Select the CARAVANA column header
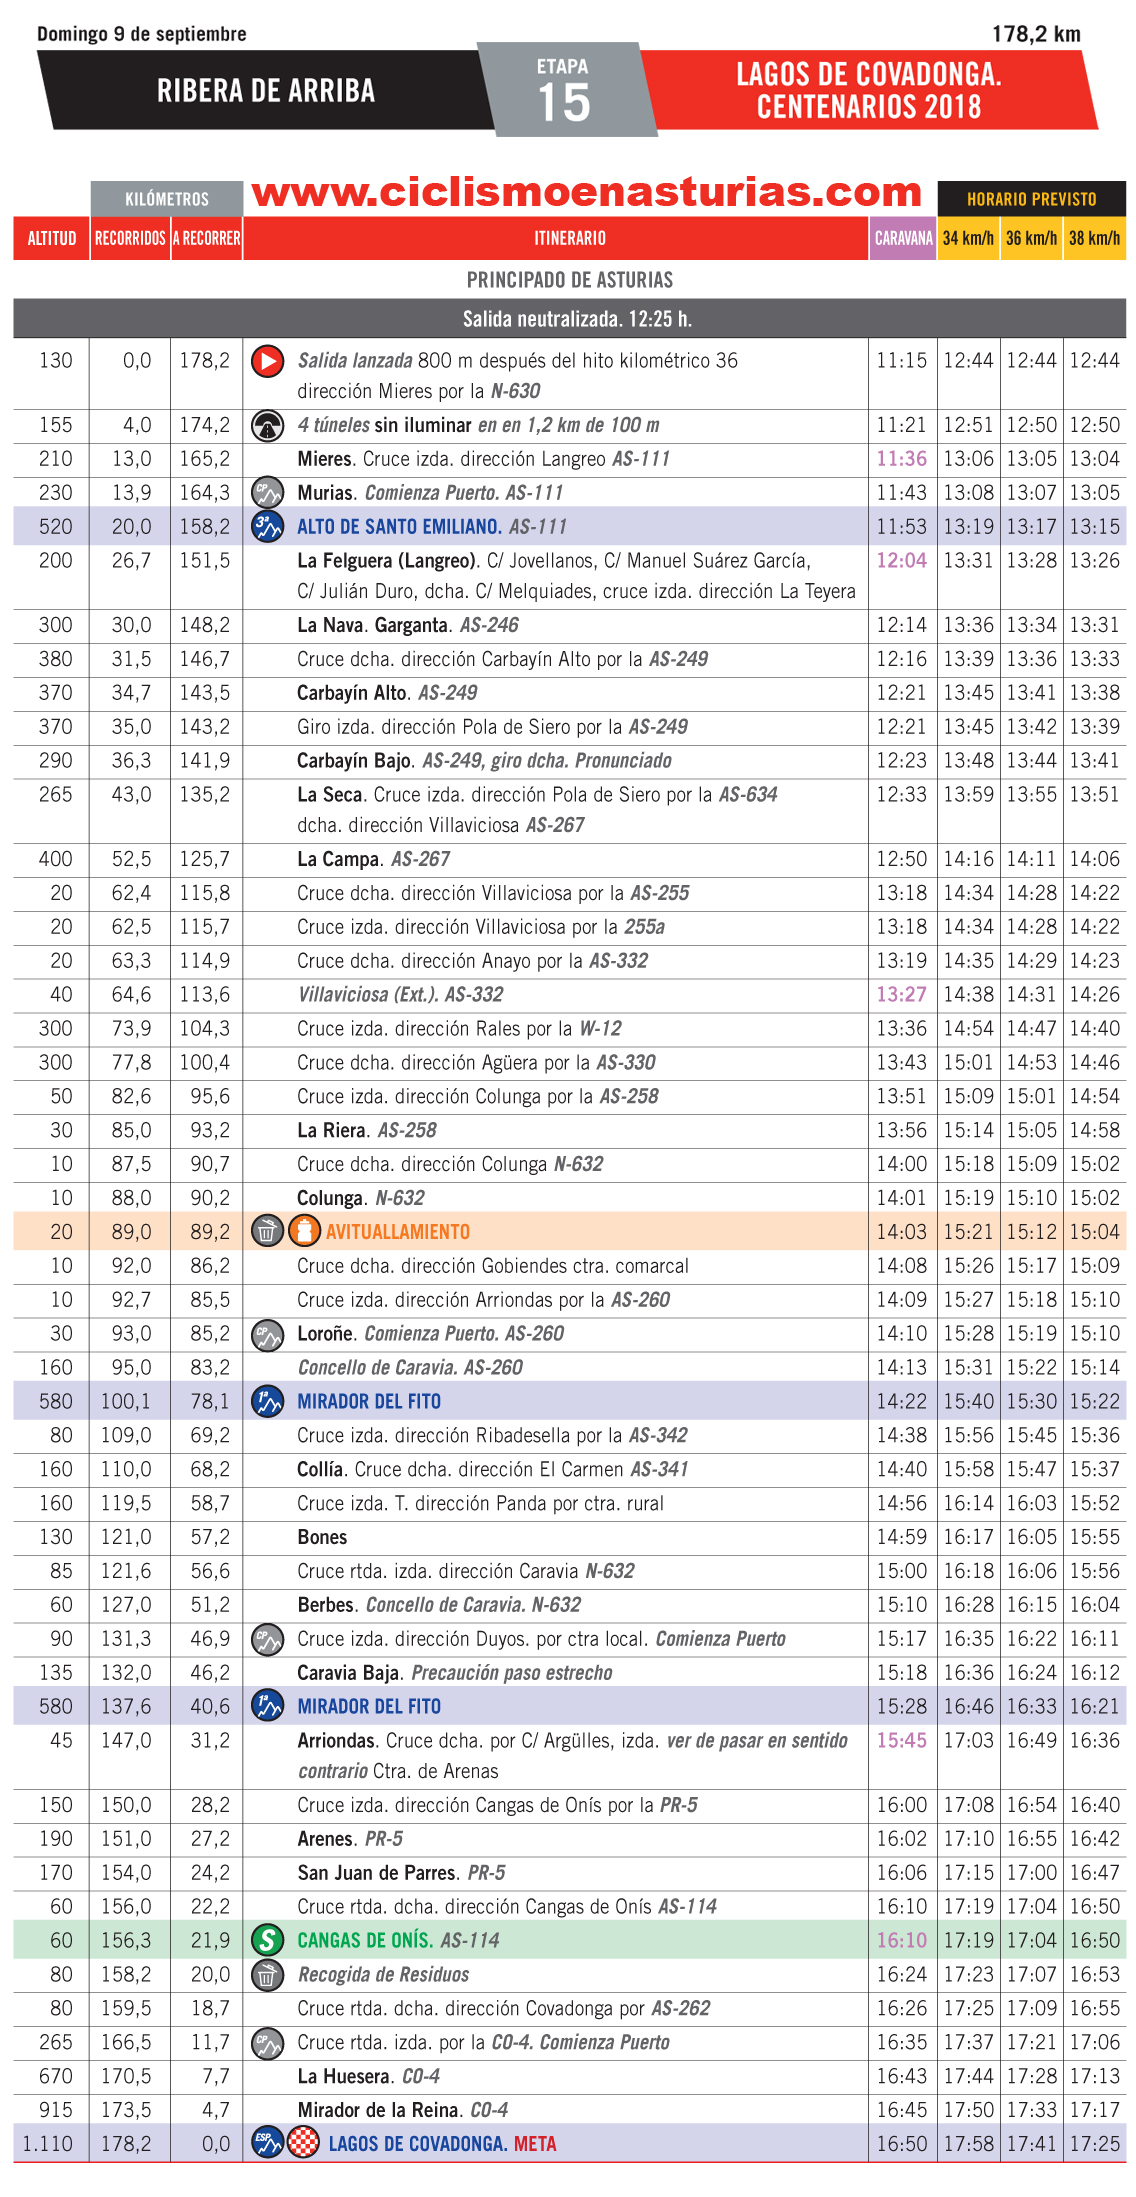1136x2197 pixels. tap(903, 239)
